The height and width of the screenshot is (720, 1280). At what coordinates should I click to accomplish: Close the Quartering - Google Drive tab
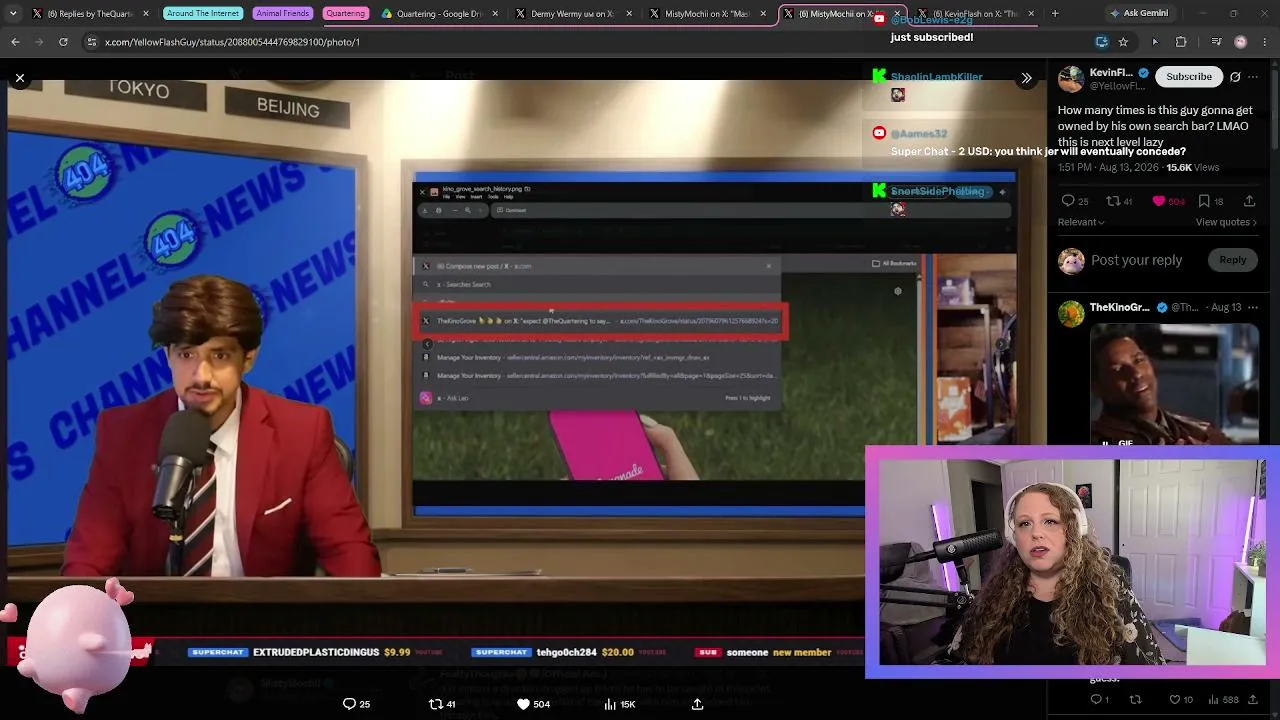[x=496, y=14]
